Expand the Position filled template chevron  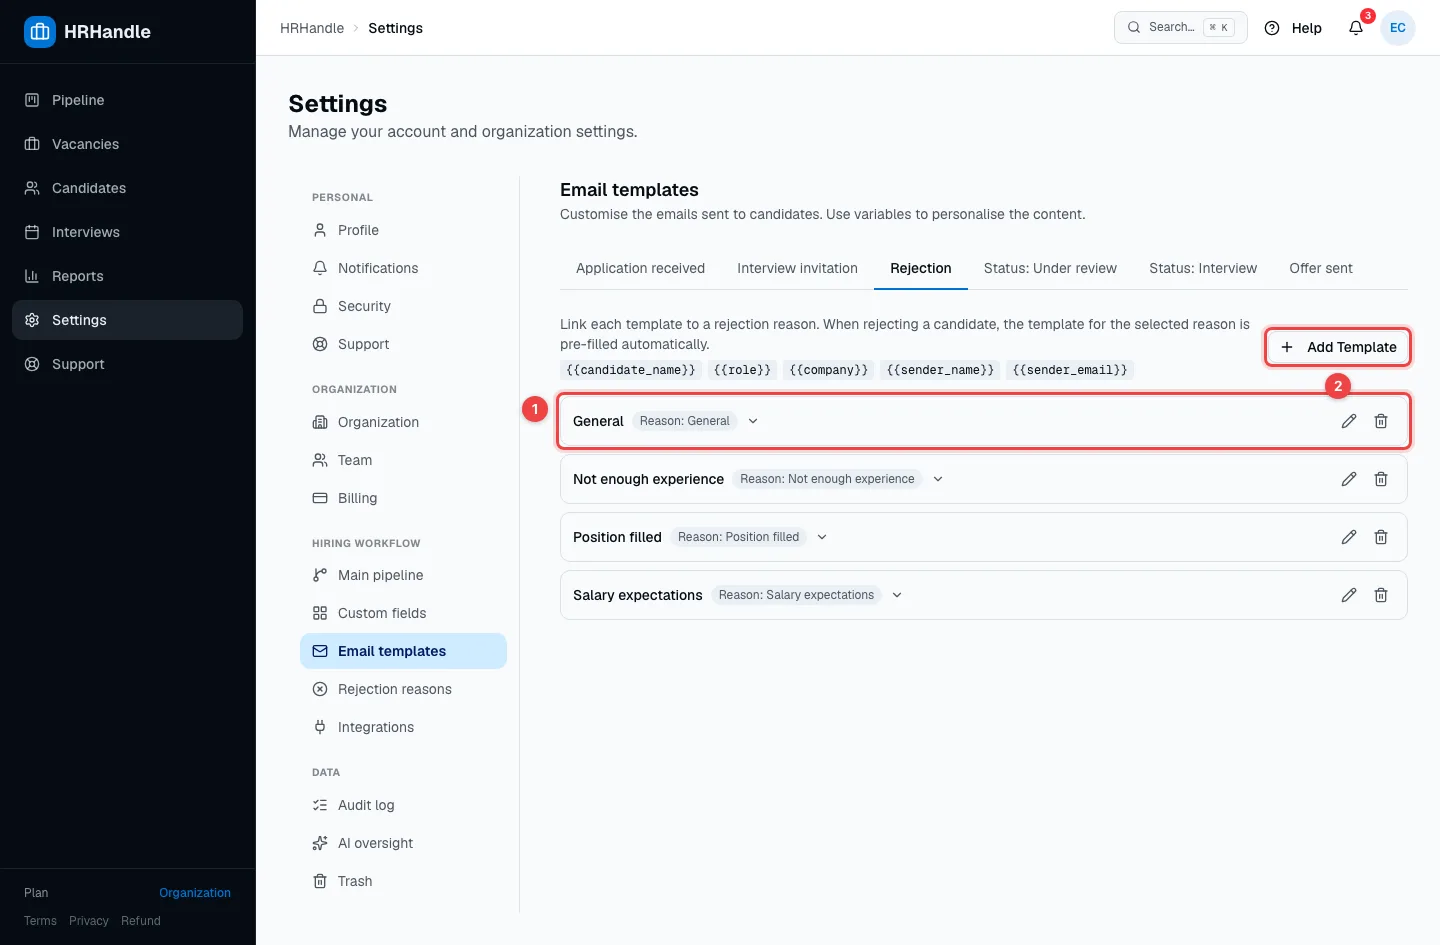[822, 537]
